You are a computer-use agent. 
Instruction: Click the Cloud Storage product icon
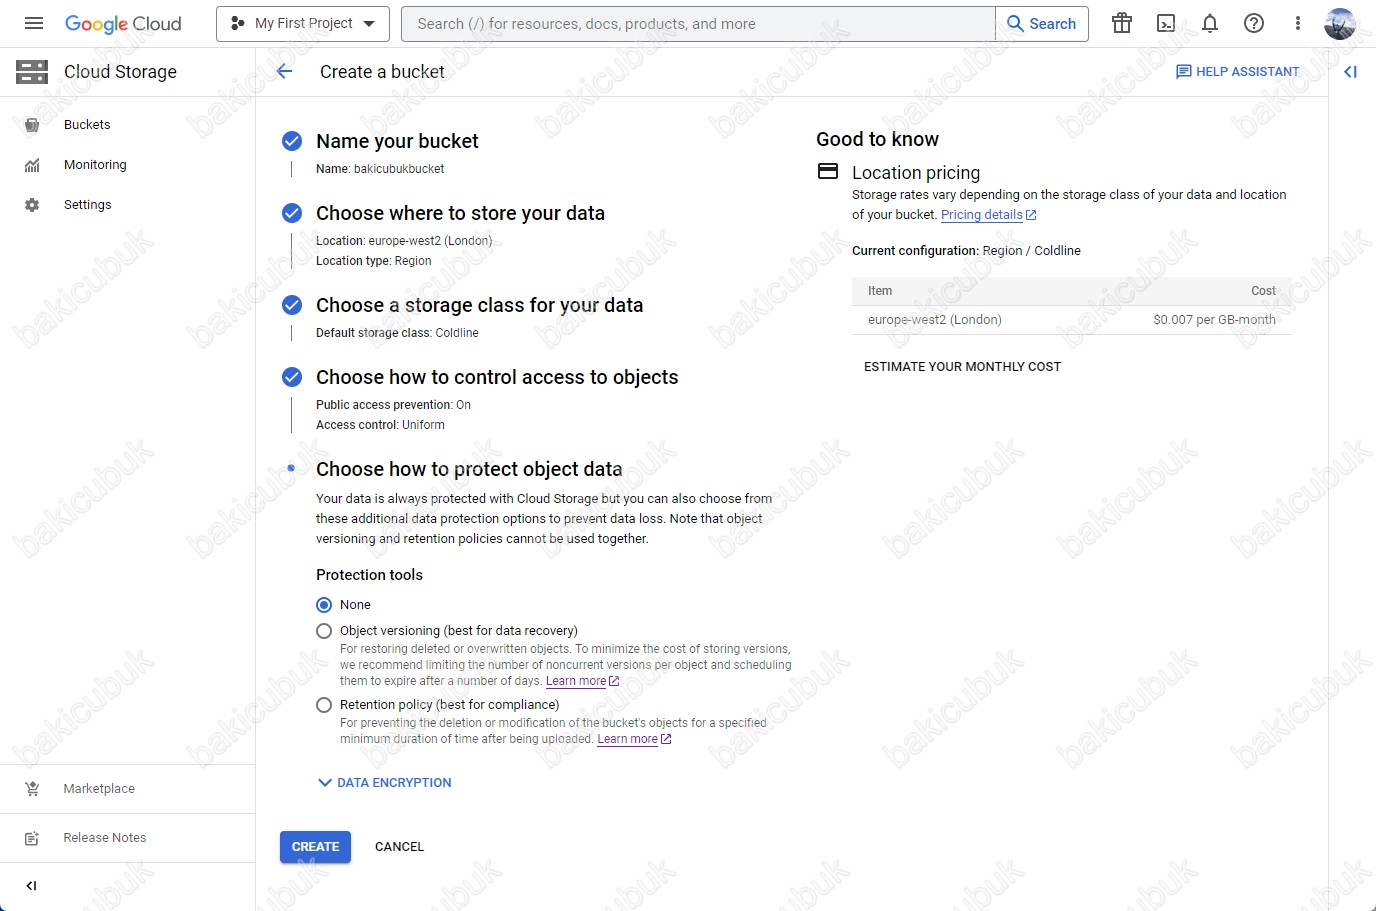click(x=32, y=71)
